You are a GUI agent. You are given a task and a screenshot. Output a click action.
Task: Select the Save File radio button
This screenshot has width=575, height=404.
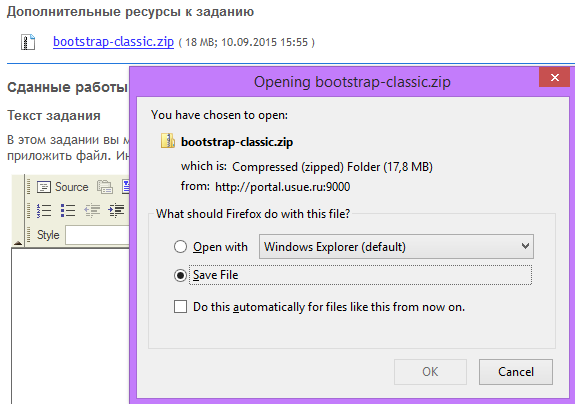[180, 275]
